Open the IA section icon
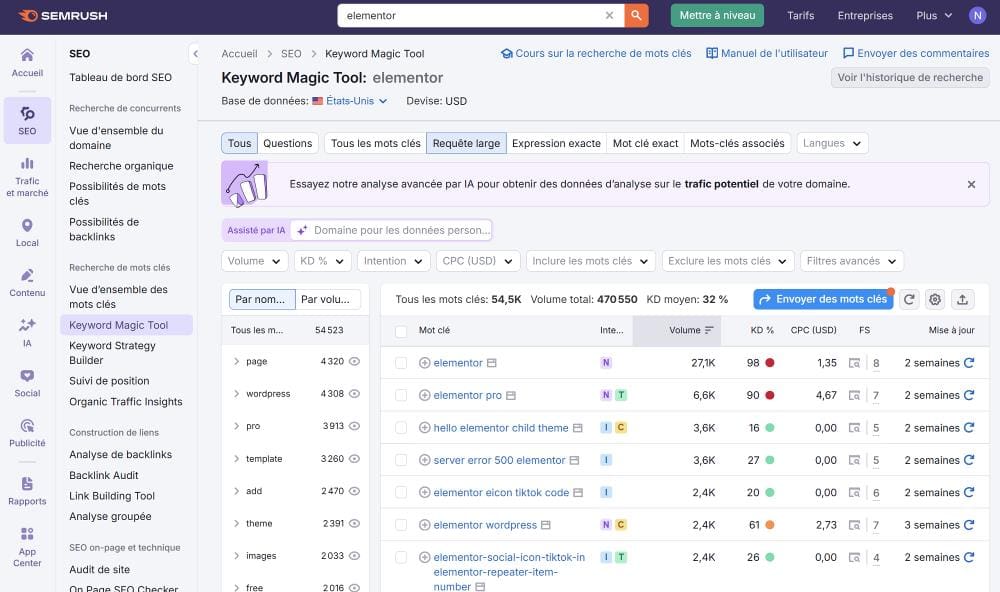Screen dimensions: 1000x592 (27, 333)
